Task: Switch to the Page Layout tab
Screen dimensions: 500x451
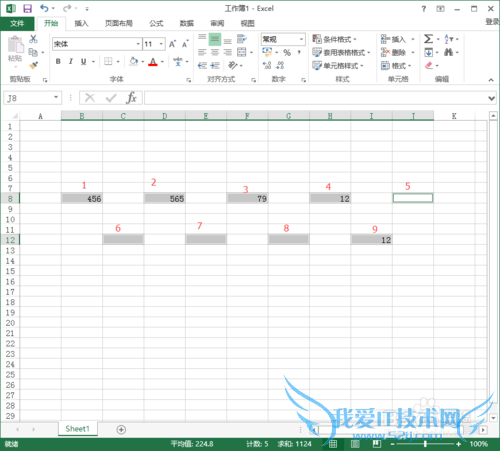Action: [x=119, y=23]
